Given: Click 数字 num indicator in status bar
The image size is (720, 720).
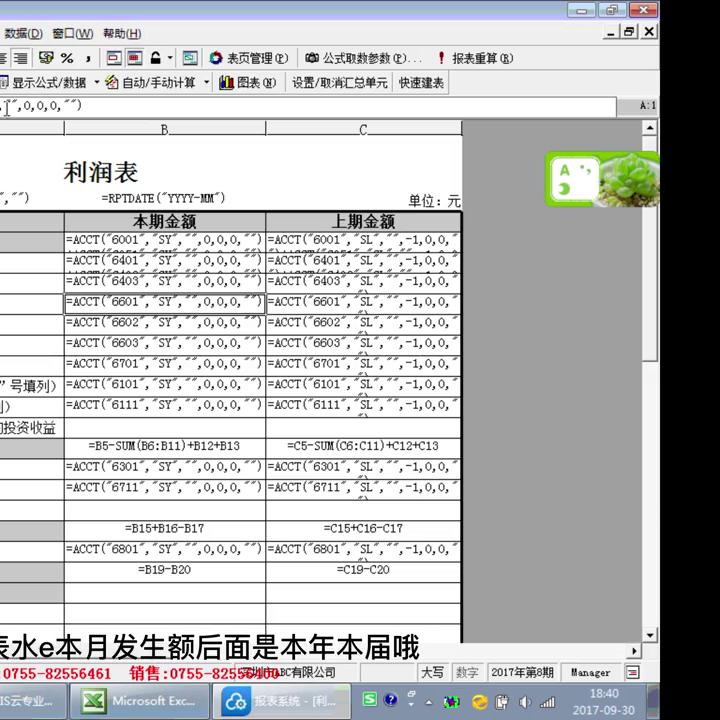Looking at the screenshot, I should click(x=467, y=673).
